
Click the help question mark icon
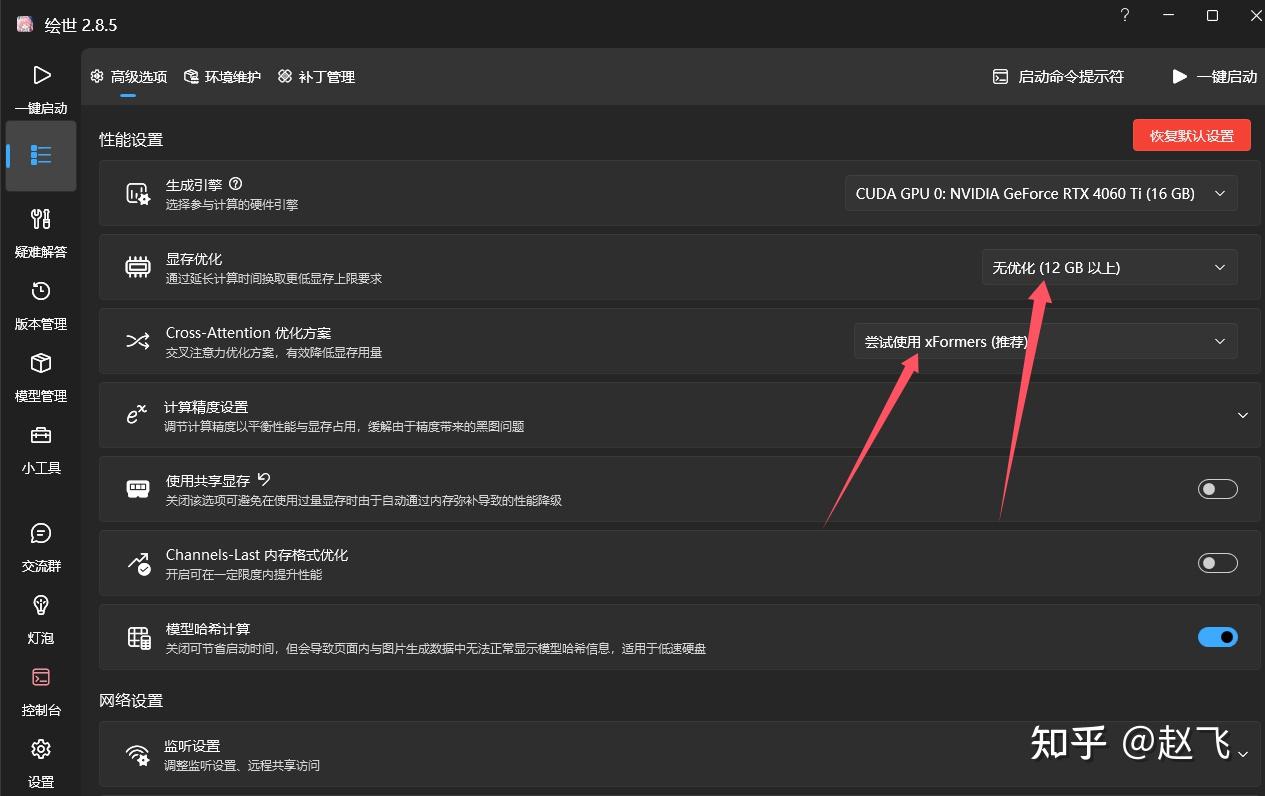pos(1123,15)
